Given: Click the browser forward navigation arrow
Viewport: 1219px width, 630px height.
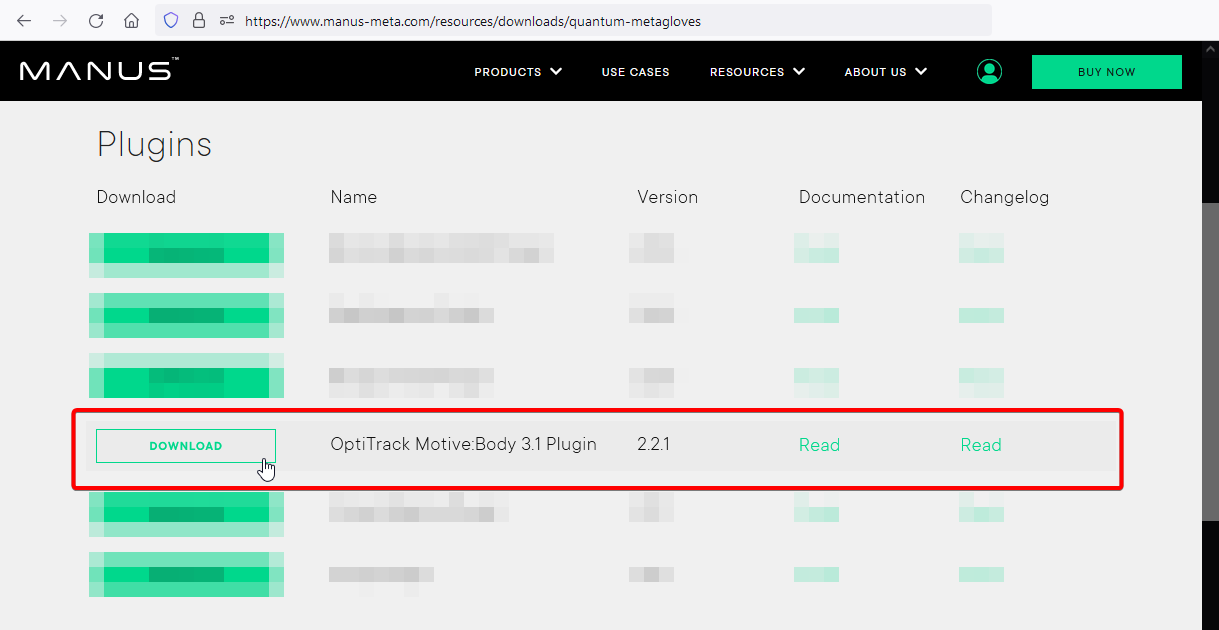Looking at the screenshot, I should [x=59, y=20].
